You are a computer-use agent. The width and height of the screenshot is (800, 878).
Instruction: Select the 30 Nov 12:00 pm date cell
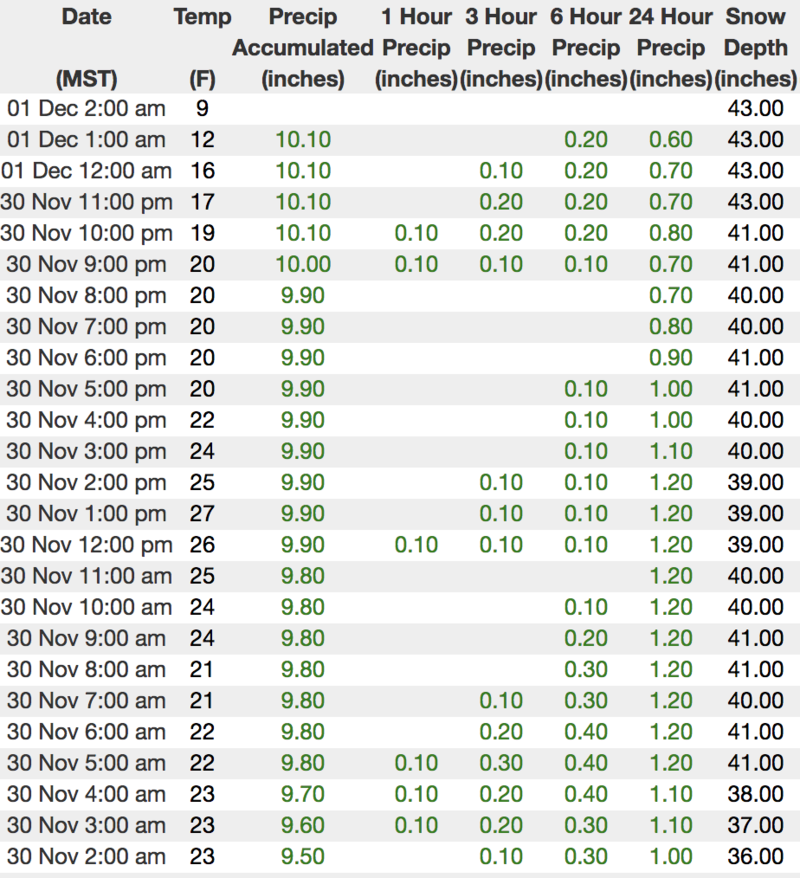[86, 545]
